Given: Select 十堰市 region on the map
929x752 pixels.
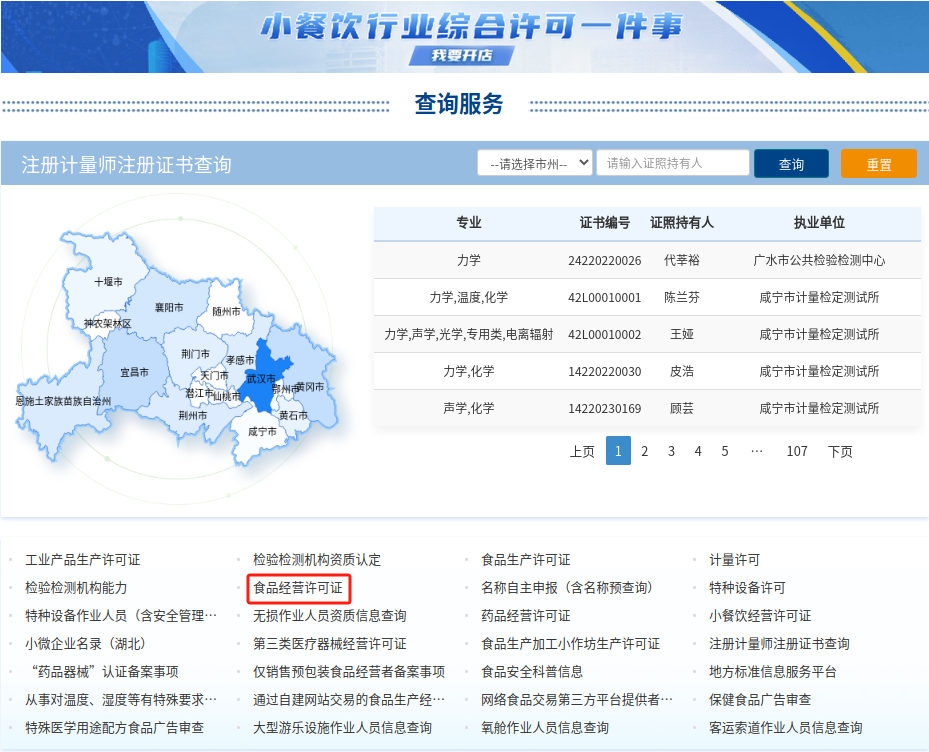Looking at the screenshot, I should pyautogui.click(x=108, y=281).
